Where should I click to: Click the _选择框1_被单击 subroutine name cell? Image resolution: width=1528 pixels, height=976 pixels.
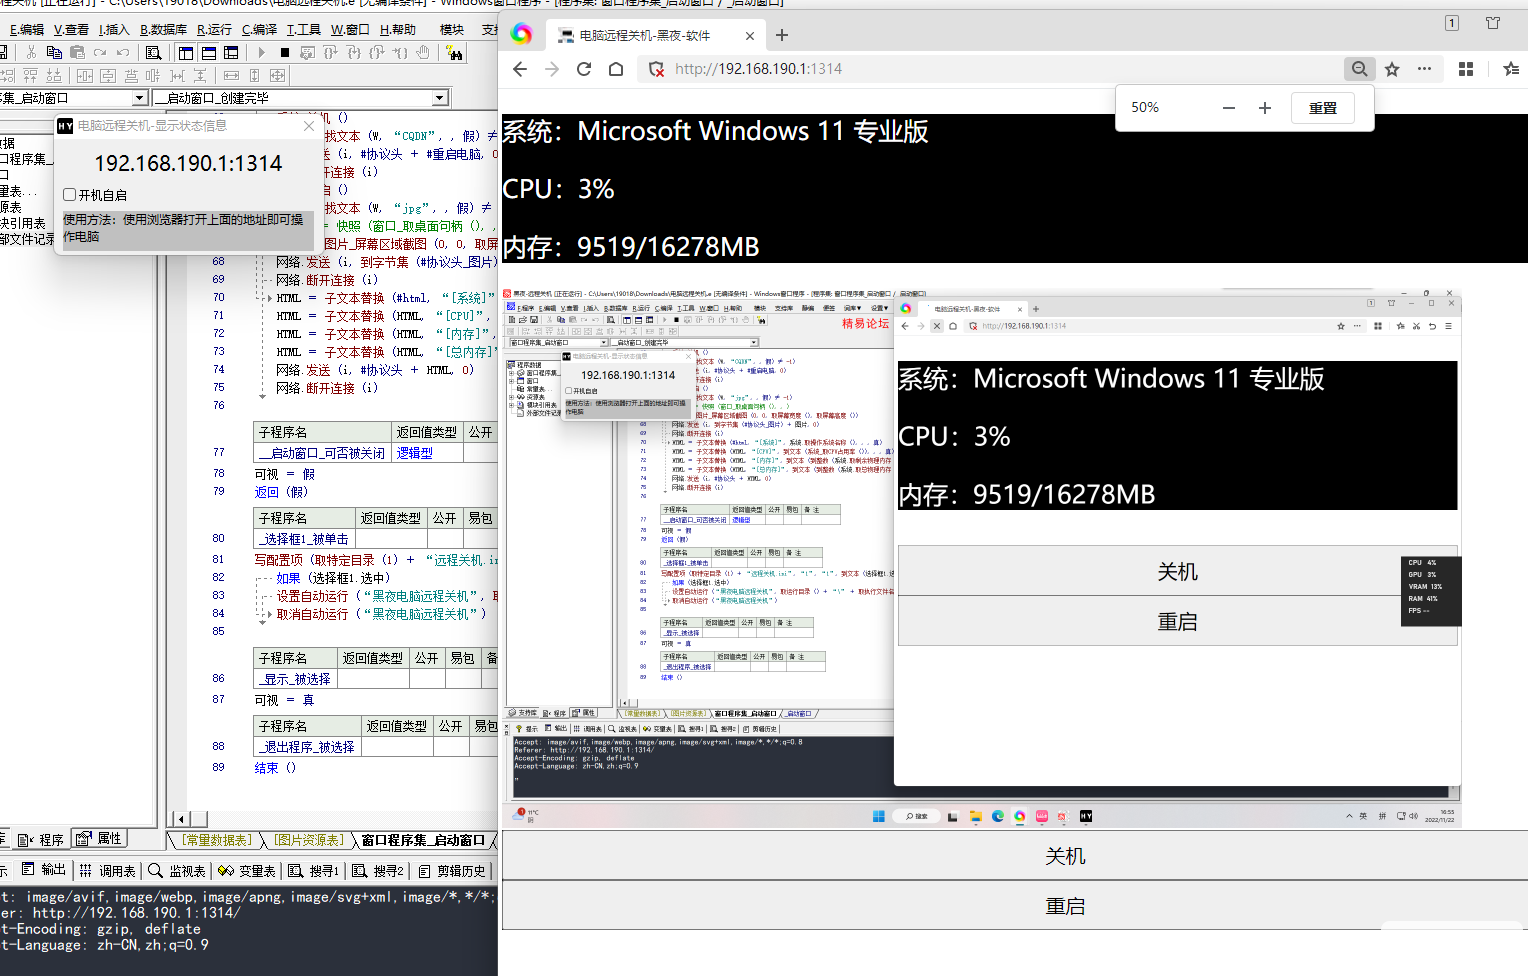[x=305, y=539]
